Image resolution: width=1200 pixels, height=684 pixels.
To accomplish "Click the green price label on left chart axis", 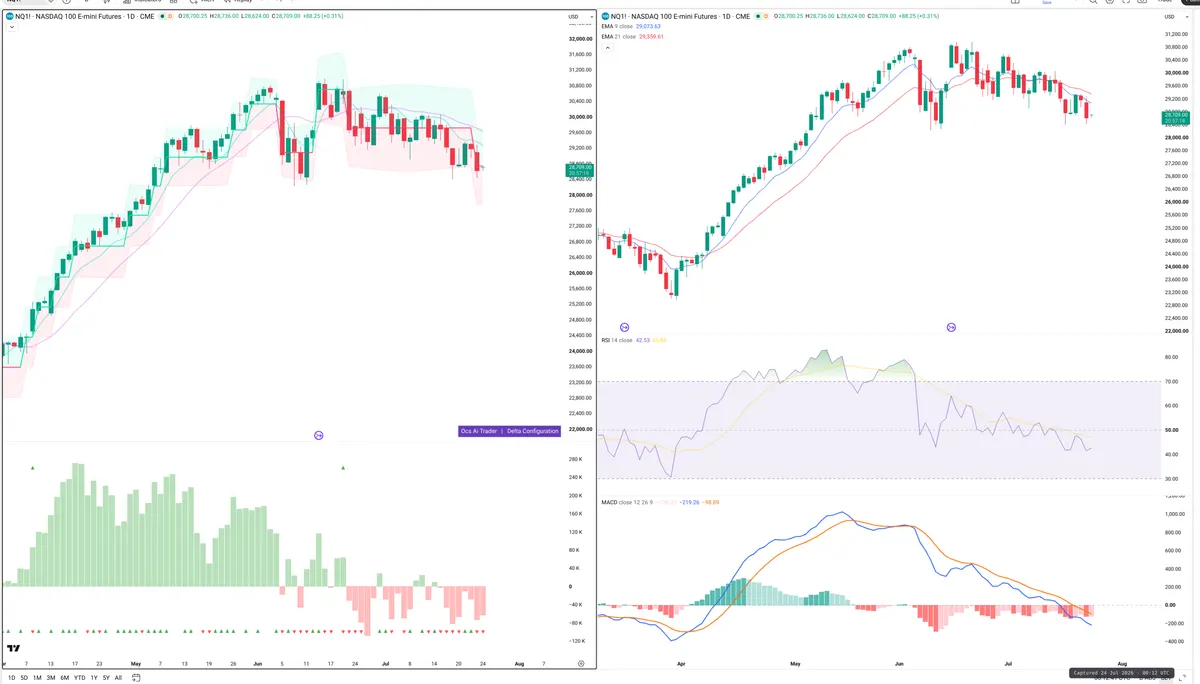I will point(579,170).
